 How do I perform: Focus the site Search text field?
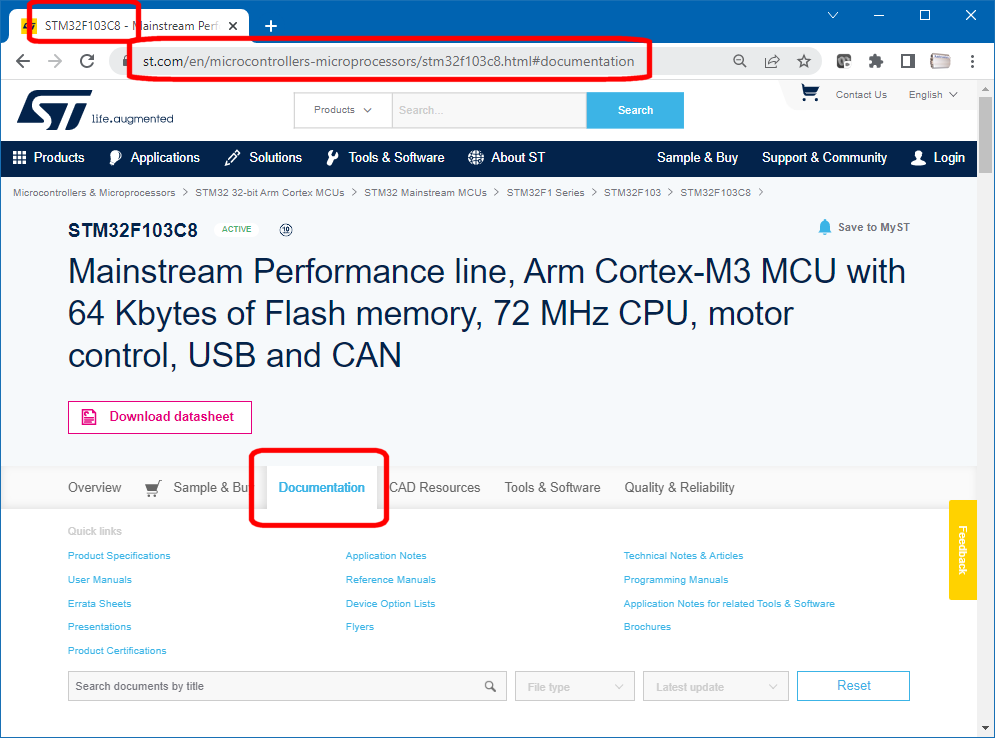coord(489,110)
